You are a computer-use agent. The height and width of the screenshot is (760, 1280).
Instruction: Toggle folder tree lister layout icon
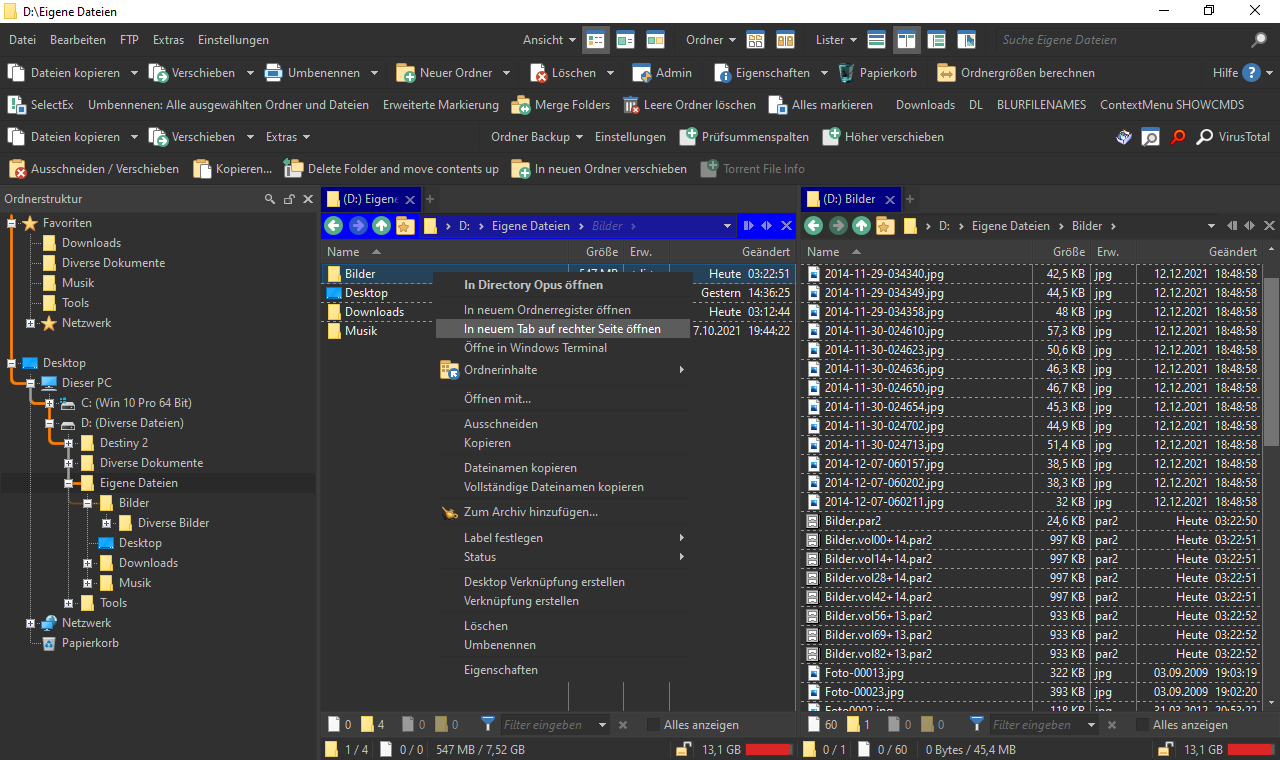point(937,40)
